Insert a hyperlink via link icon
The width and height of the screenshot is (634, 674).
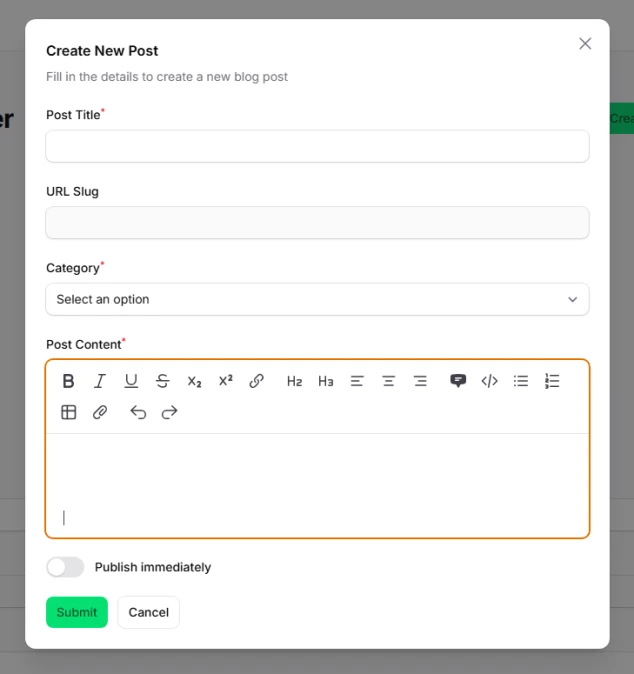[257, 381]
